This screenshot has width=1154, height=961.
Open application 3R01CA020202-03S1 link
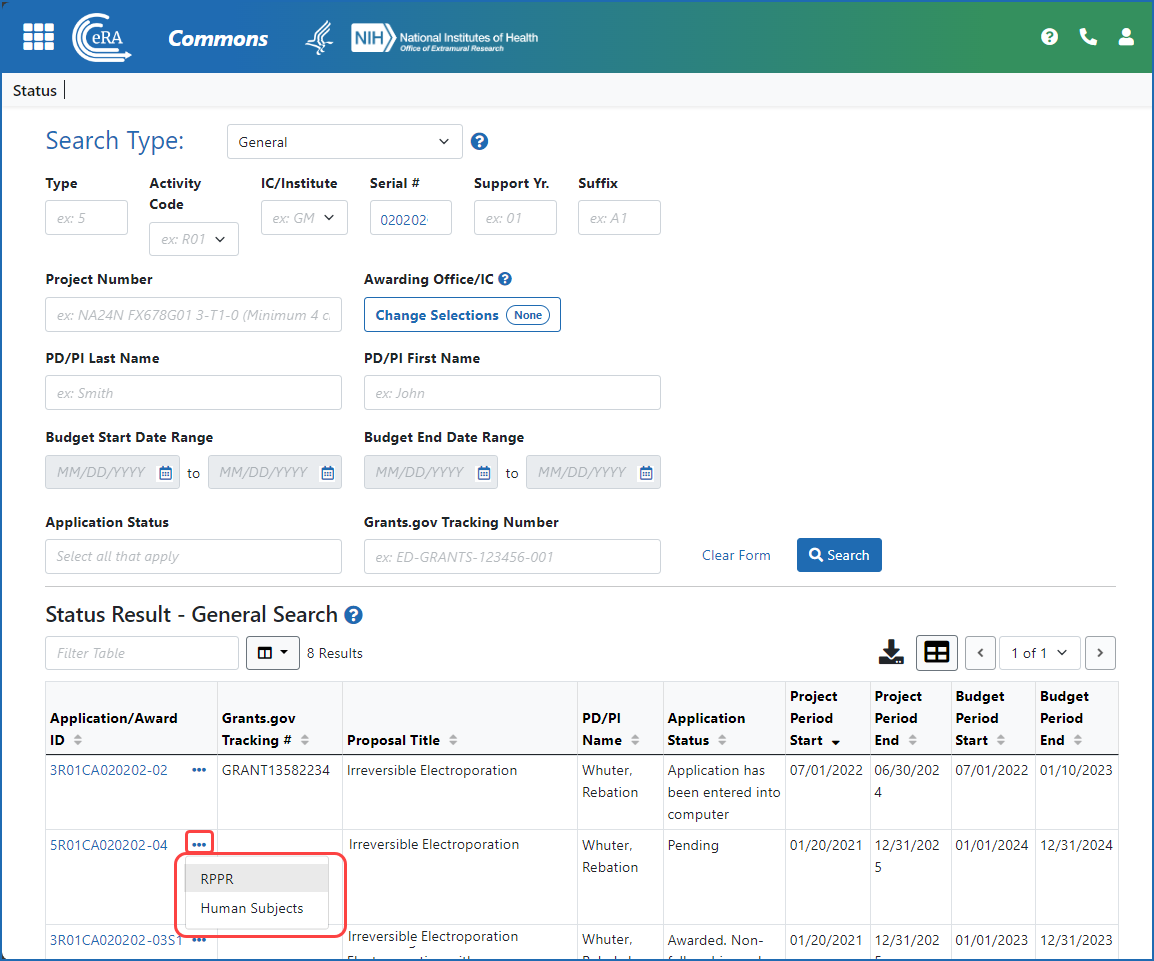[x=116, y=940]
